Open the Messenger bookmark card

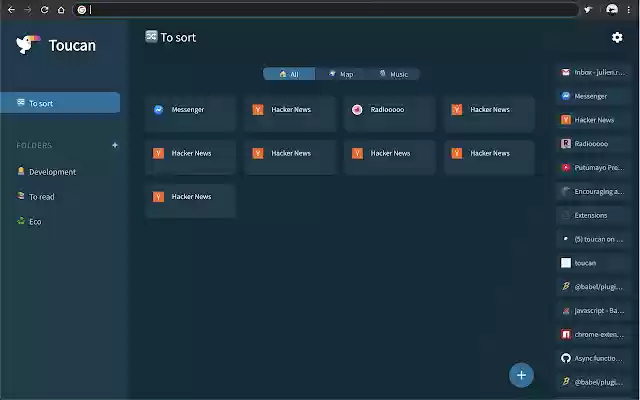pyautogui.click(x=190, y=114)
